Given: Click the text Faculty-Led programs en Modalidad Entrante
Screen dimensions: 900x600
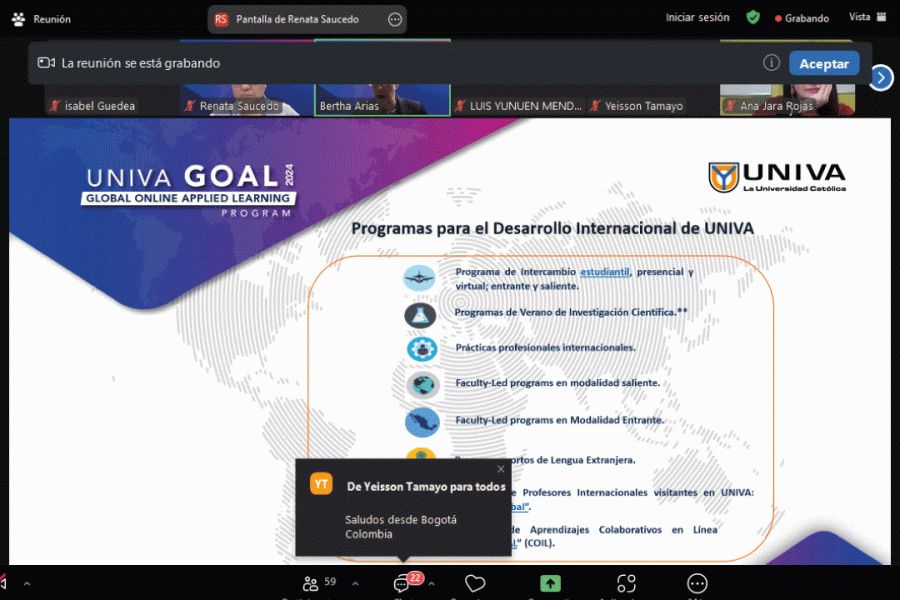Looking at the screenshot, I should point(559,420).
